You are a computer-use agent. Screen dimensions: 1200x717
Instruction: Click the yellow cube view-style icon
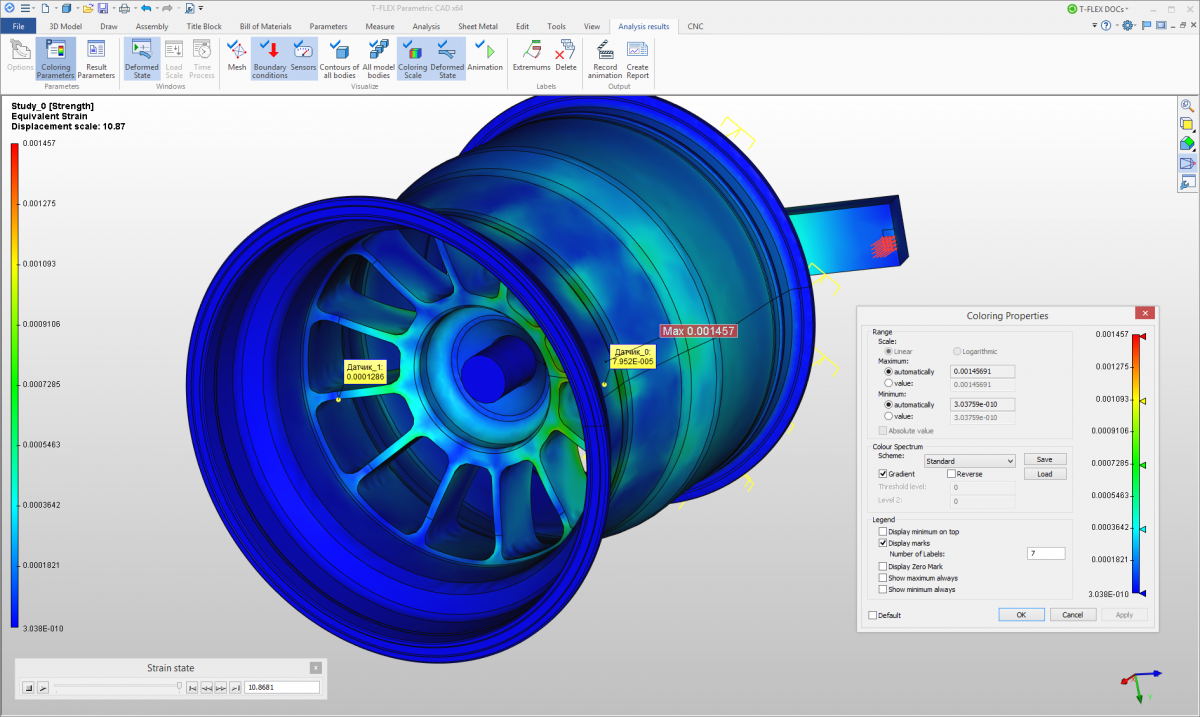[x=1187, y=124]
